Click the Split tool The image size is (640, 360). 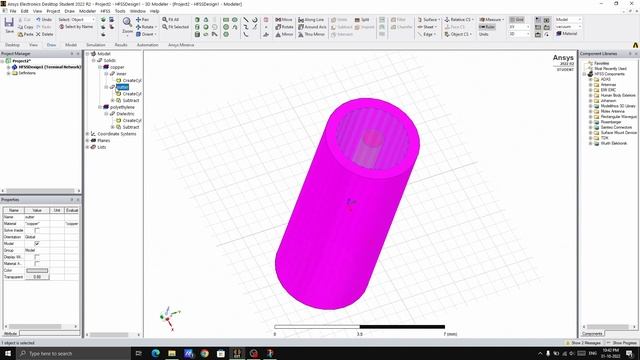tap(362, 20)
